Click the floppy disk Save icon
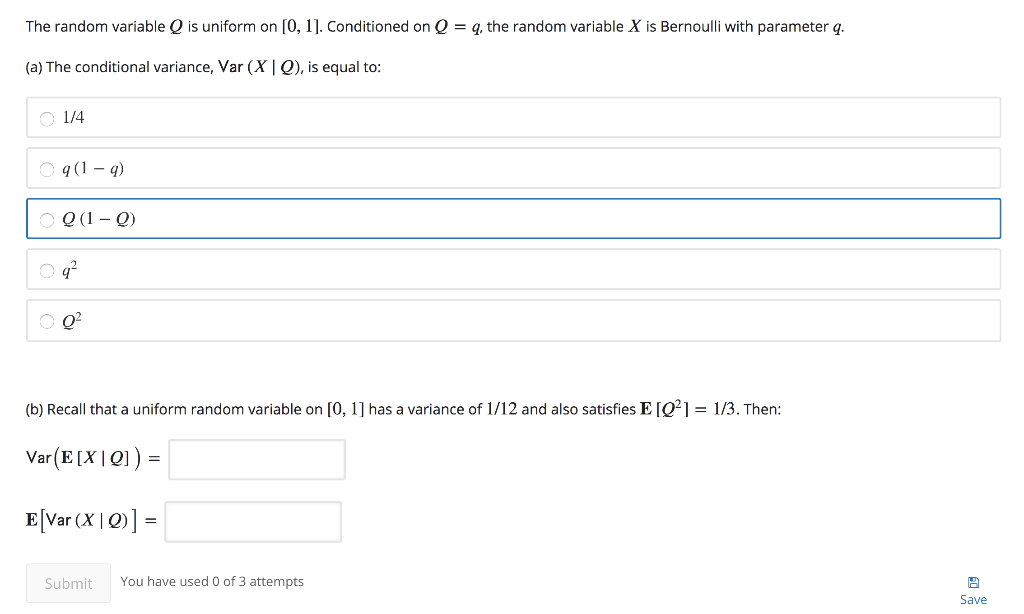 click(973, 582)
